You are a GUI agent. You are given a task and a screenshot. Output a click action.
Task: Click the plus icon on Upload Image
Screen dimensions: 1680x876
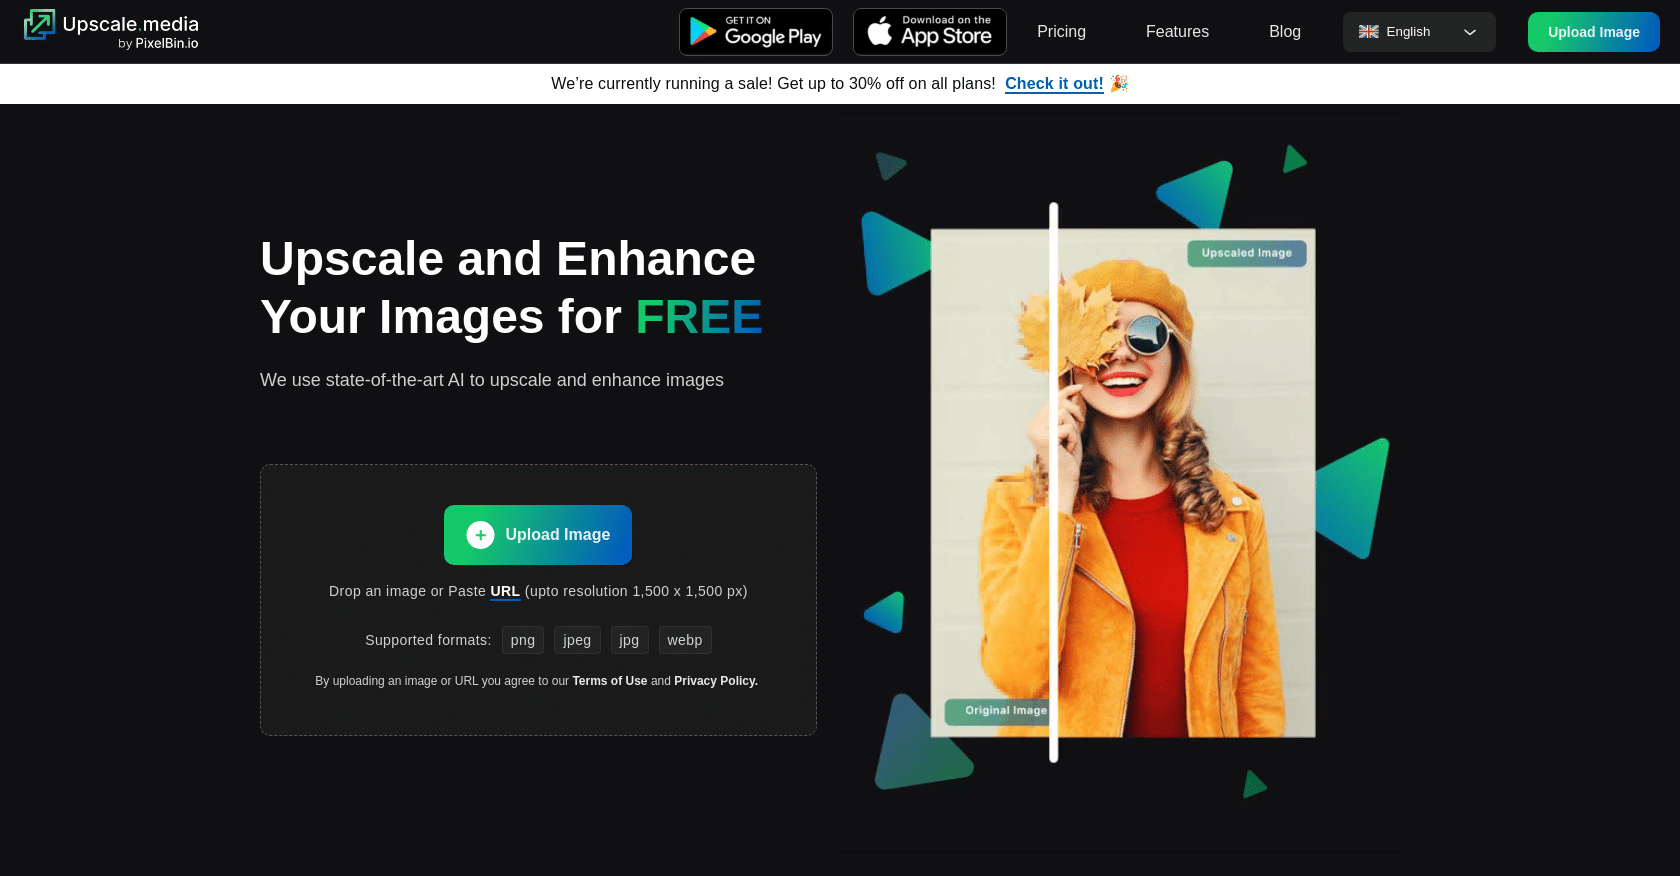(x=480, y=535)
